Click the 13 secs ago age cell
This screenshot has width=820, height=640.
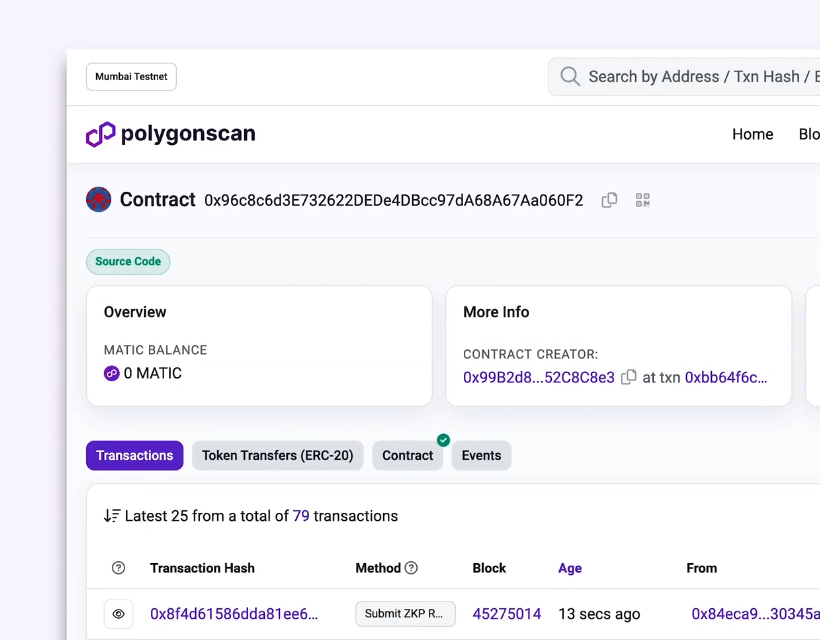click(599, 614)
